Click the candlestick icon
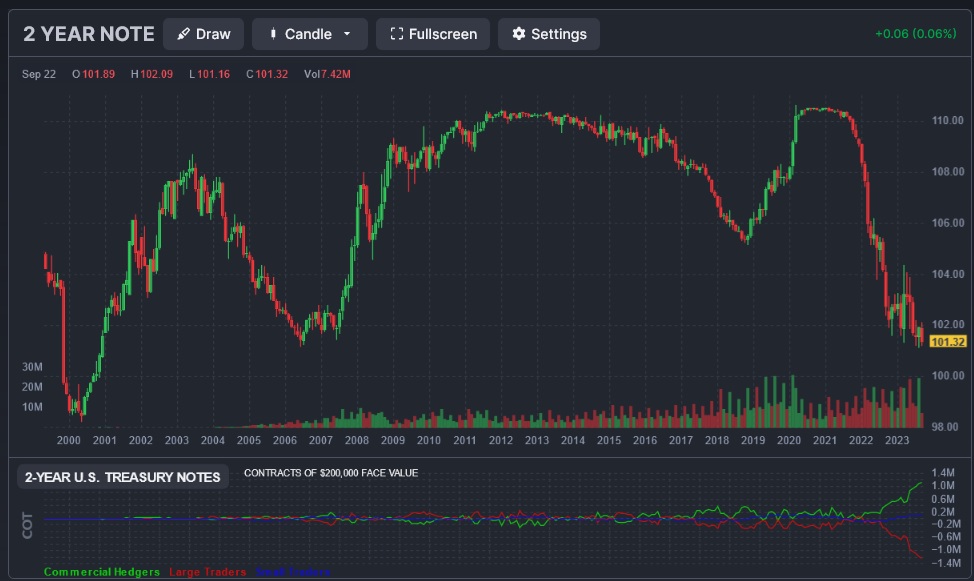 click(x=273, y=34)
